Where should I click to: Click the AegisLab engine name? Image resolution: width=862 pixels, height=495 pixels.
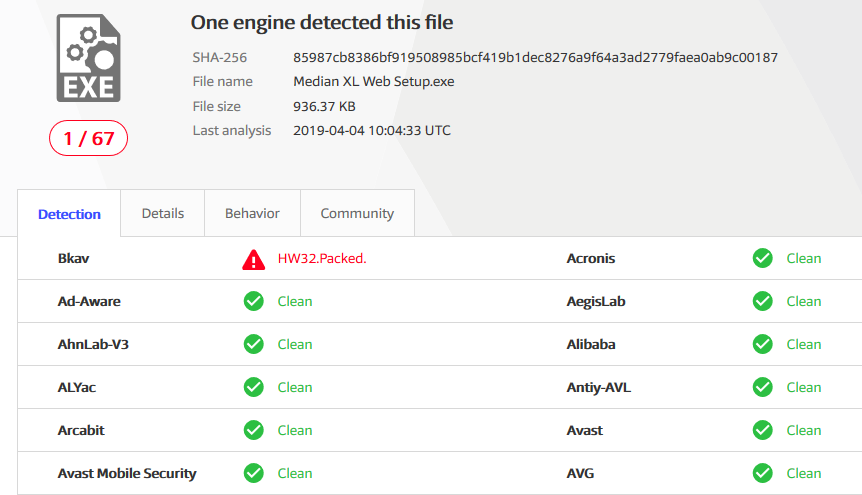[596, 301]
